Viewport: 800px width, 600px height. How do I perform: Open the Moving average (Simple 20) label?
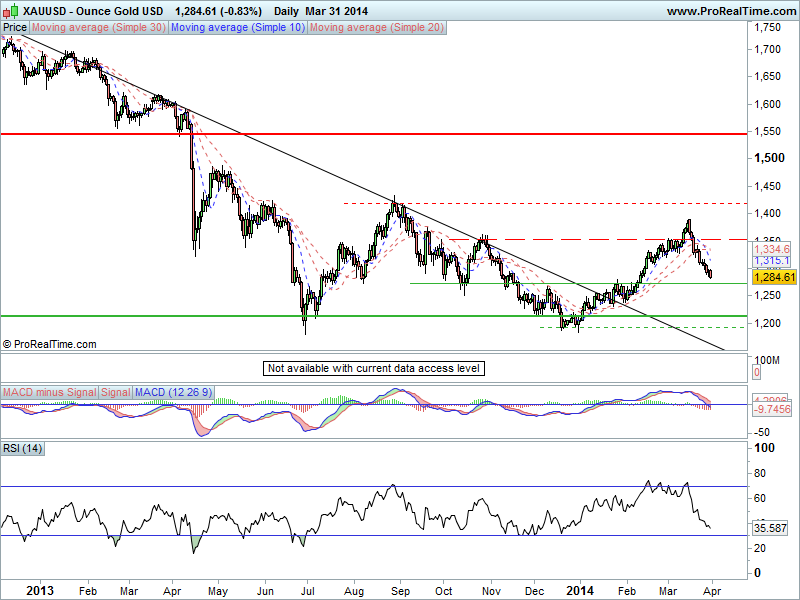pyautogui.click(x=377, y=28)
